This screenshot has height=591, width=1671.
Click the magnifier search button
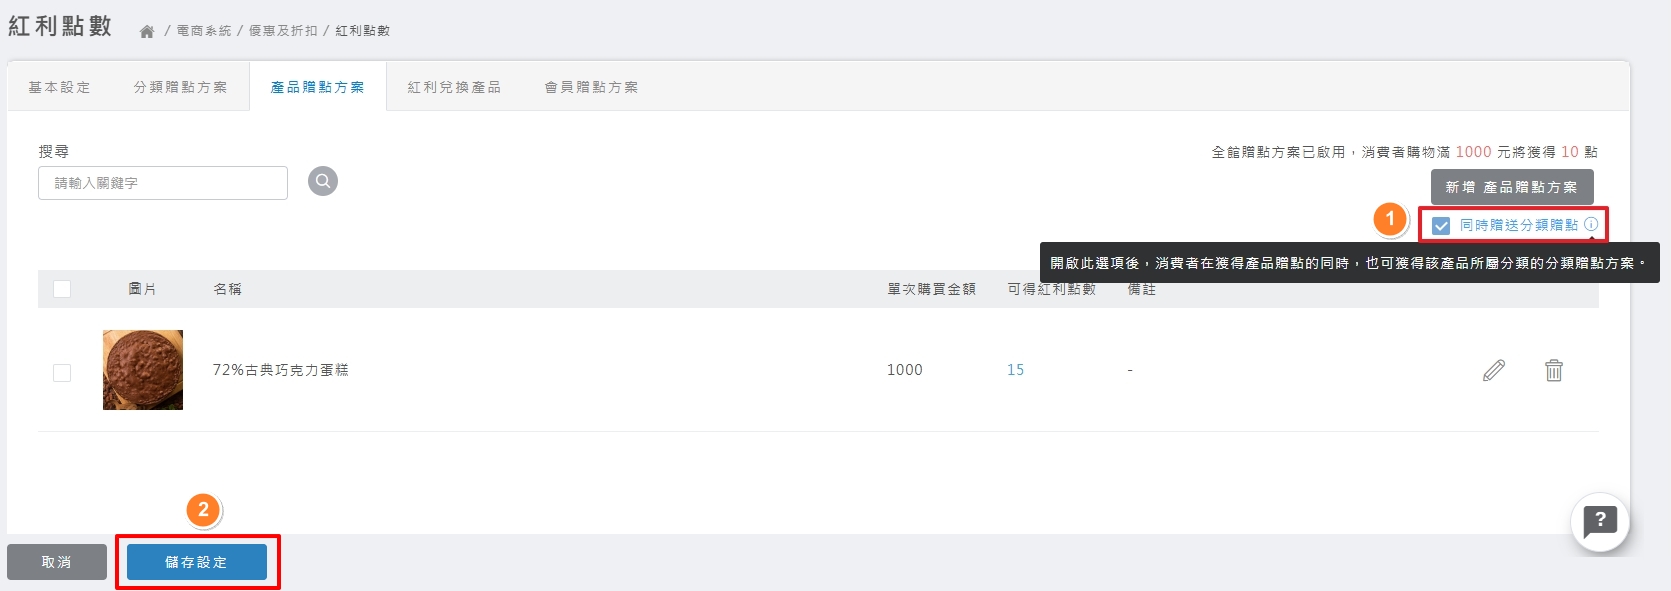(322, 181)
